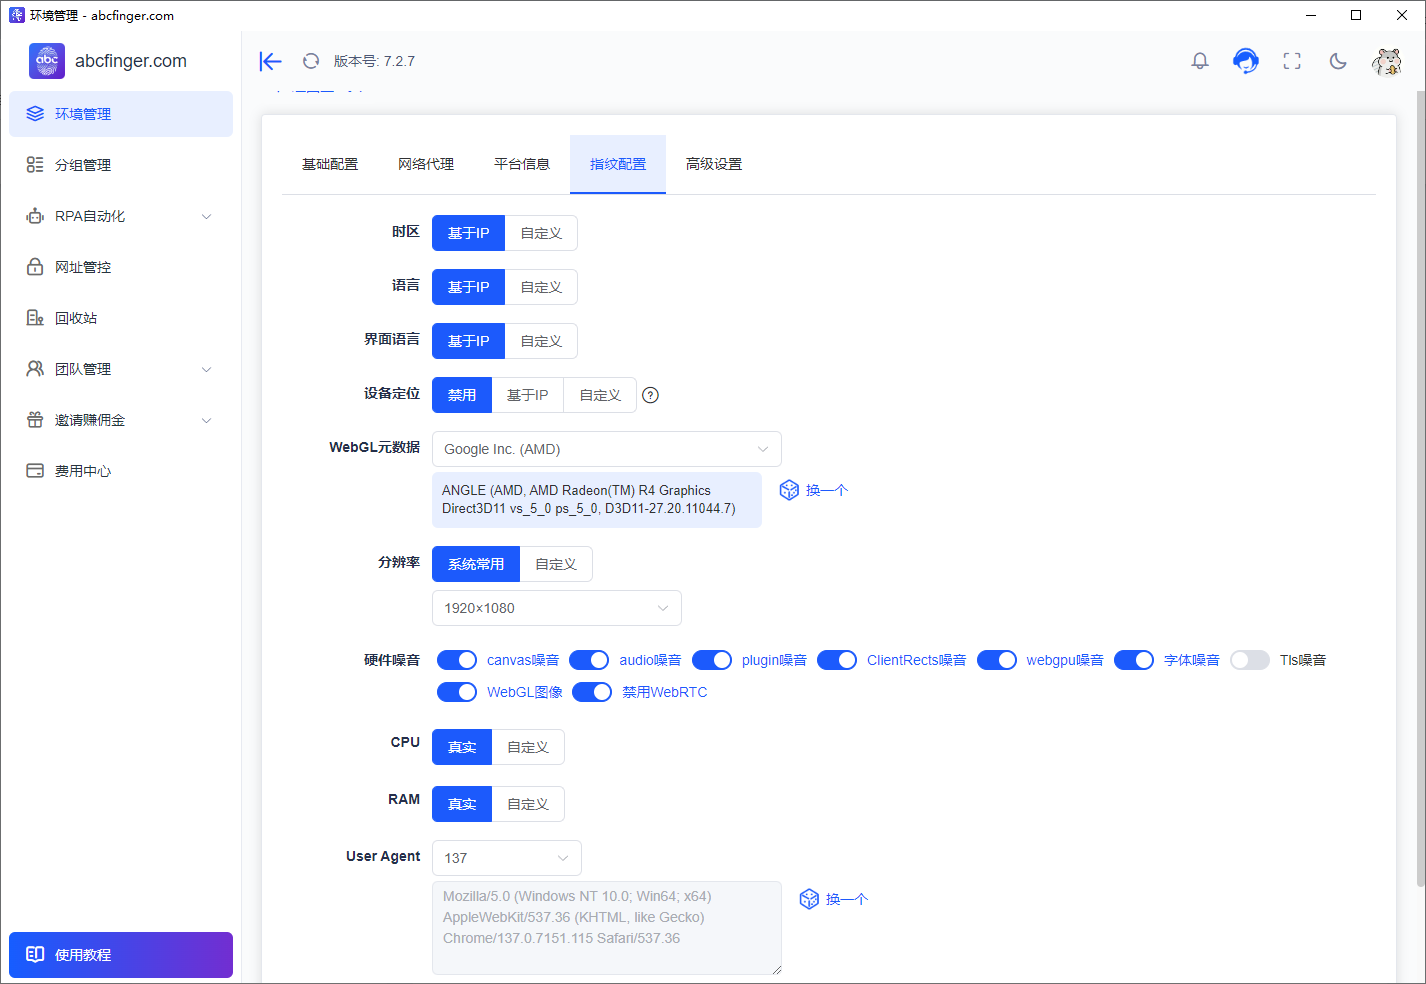Disable the 禁用WebRTC toggle
The height and width of the screenshot is (984, 1426).
[x=592, y=692]
